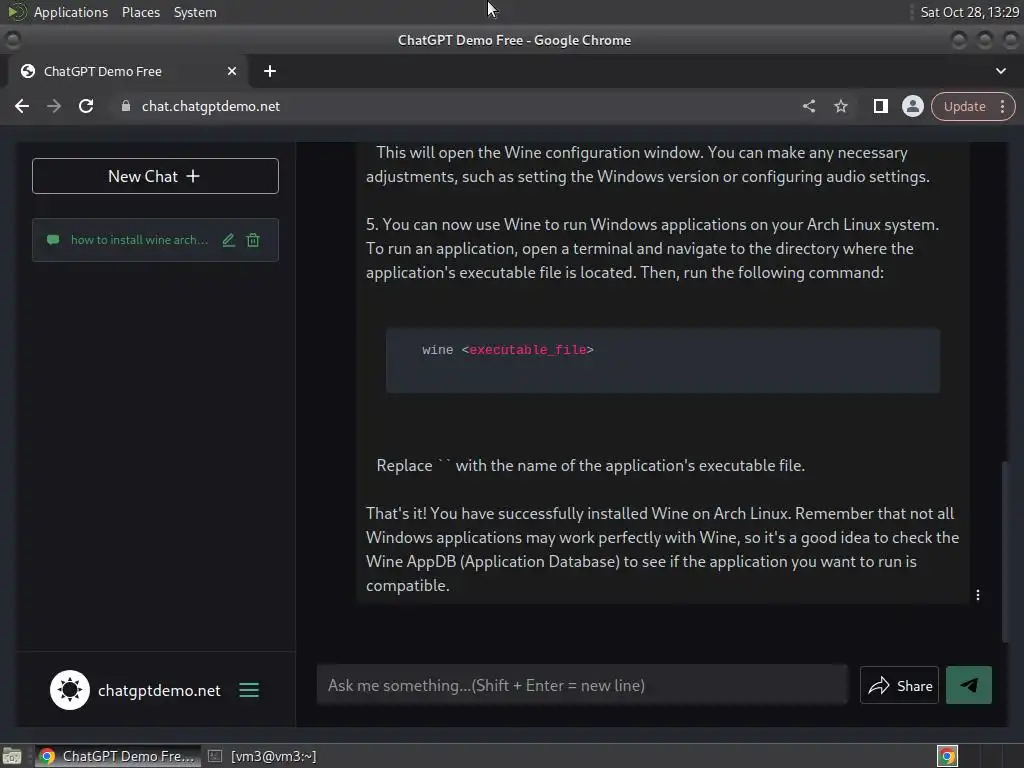Open the Chrome profile avatar
1024x768 pixels.
[912, 106]
